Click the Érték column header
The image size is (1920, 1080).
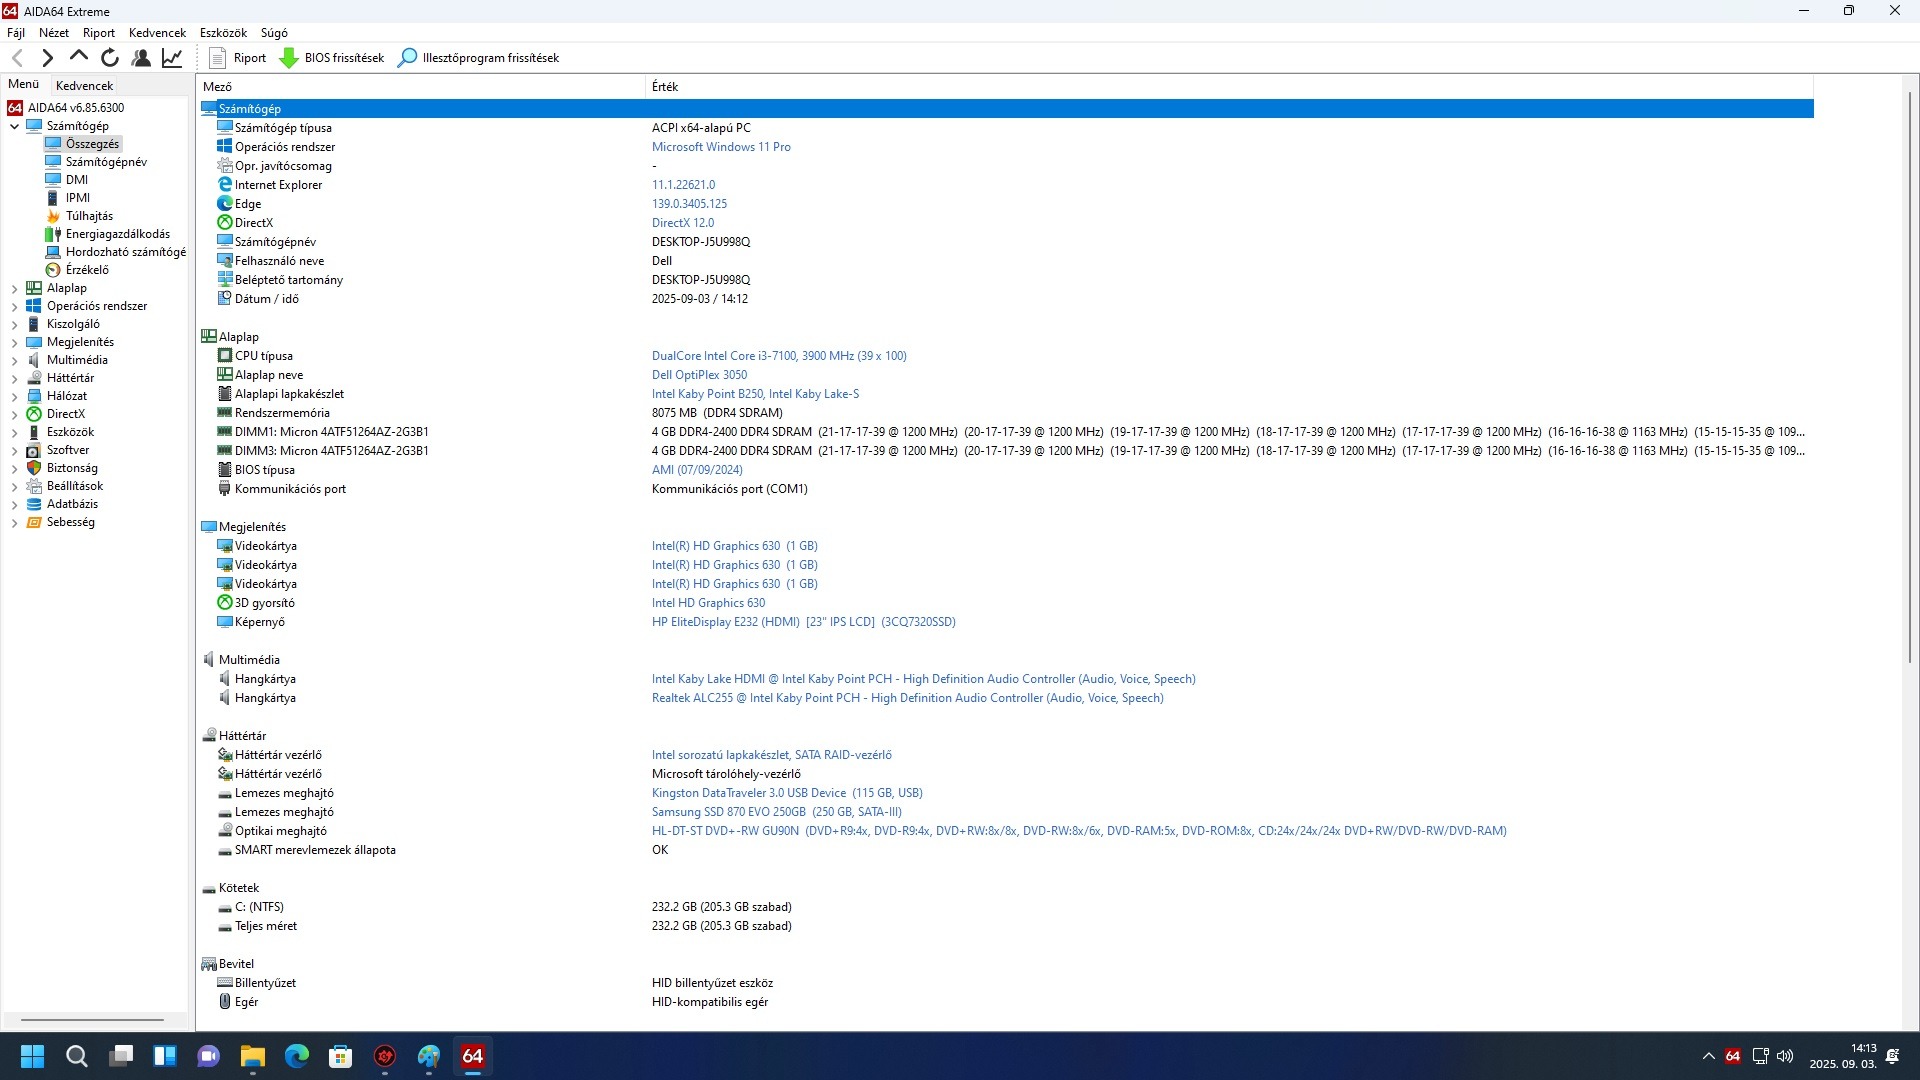pyautogui.click(x=665, y=87)
